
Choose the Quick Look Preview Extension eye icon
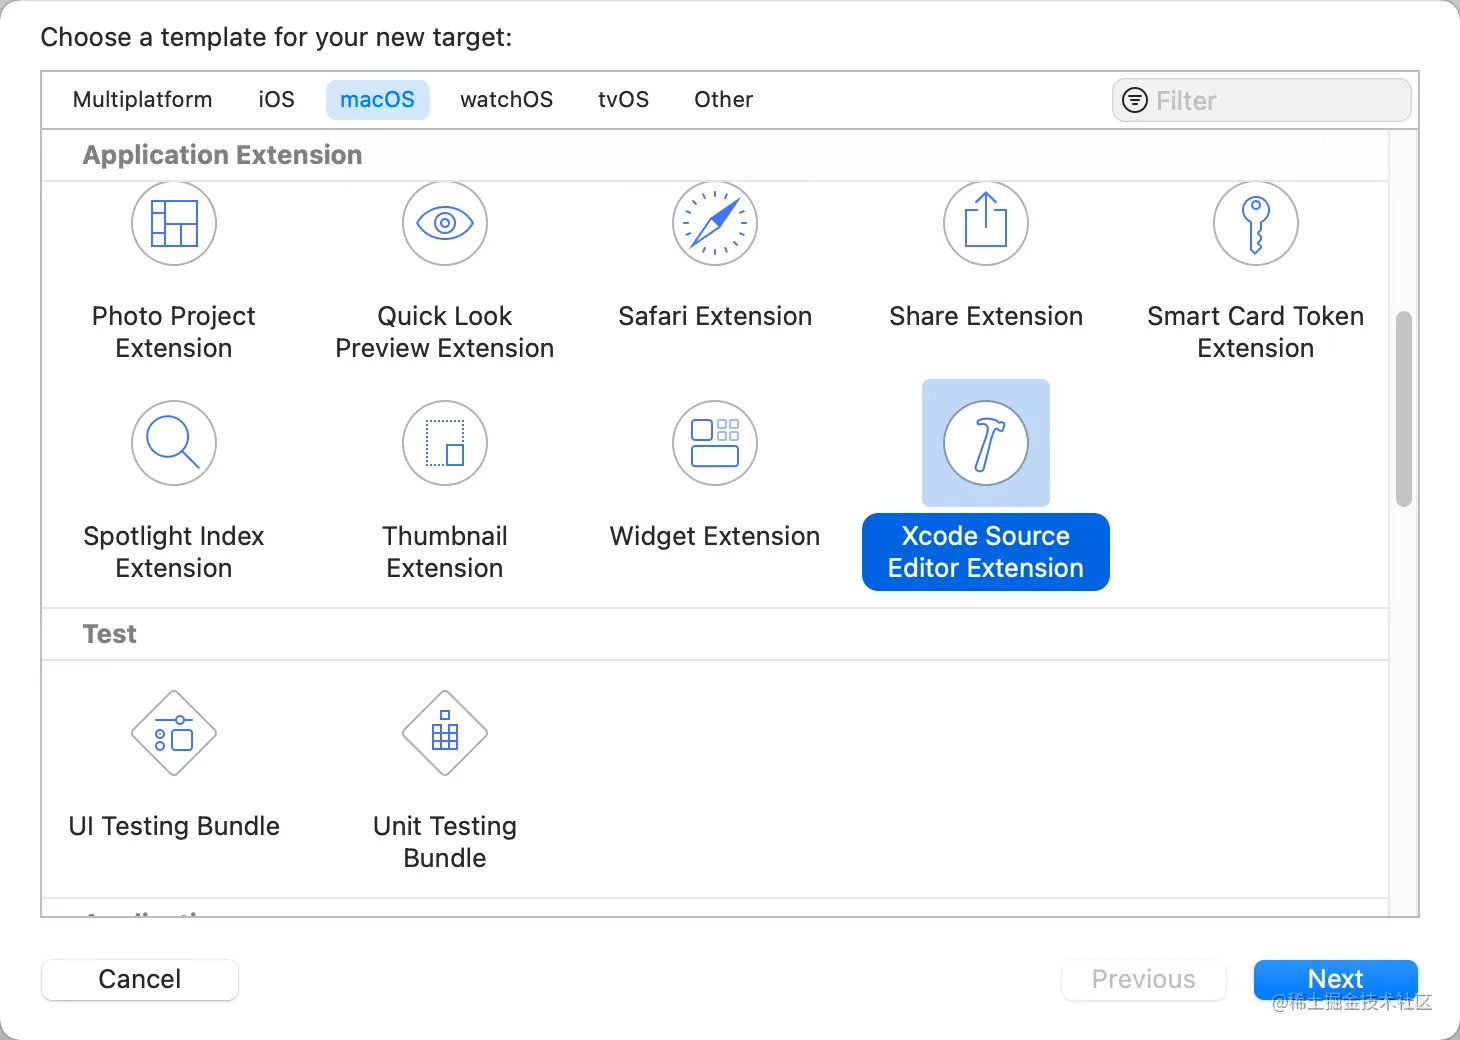445,223
